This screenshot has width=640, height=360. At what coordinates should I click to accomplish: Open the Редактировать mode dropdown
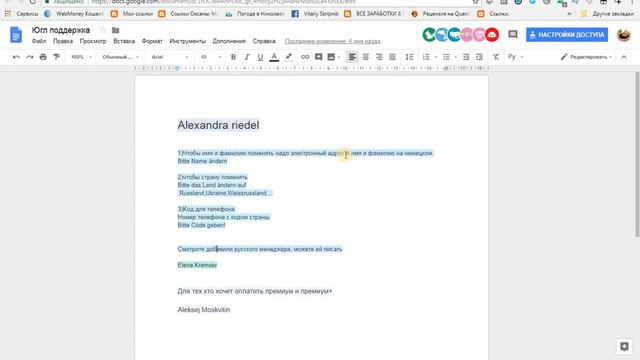[x=587, y=57]
